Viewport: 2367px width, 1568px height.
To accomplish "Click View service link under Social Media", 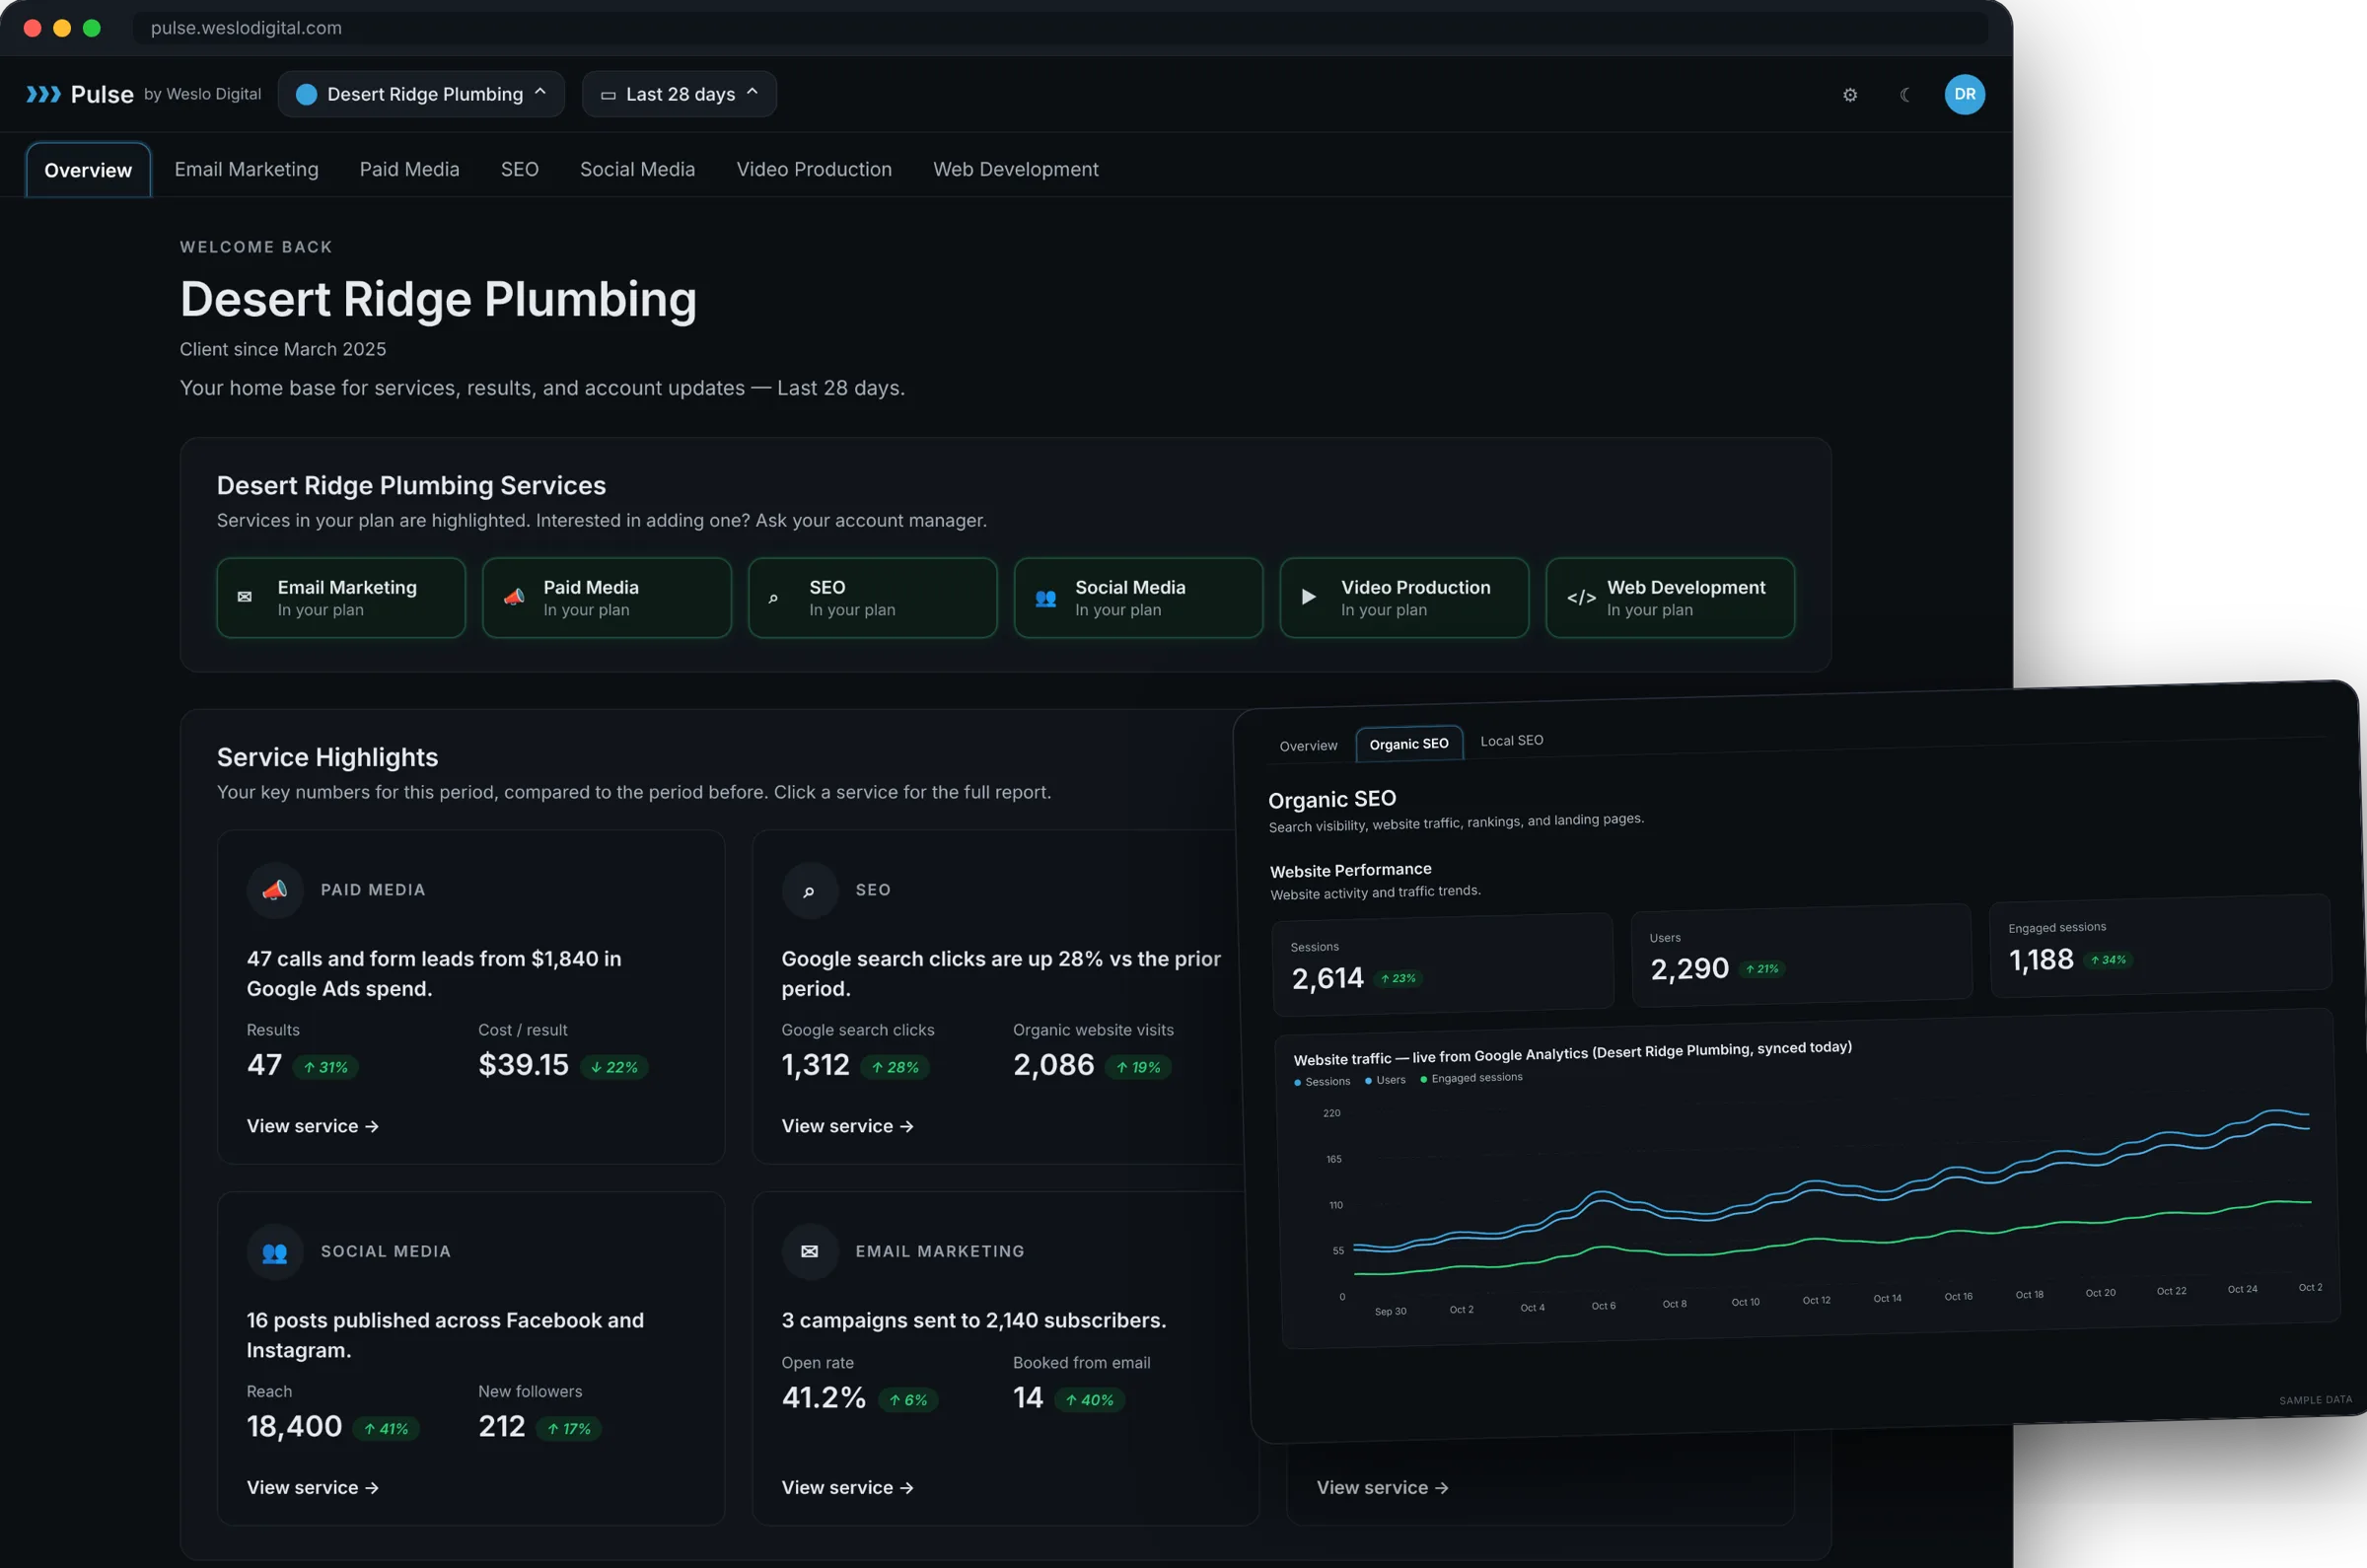I will [x=312, y=1488].
